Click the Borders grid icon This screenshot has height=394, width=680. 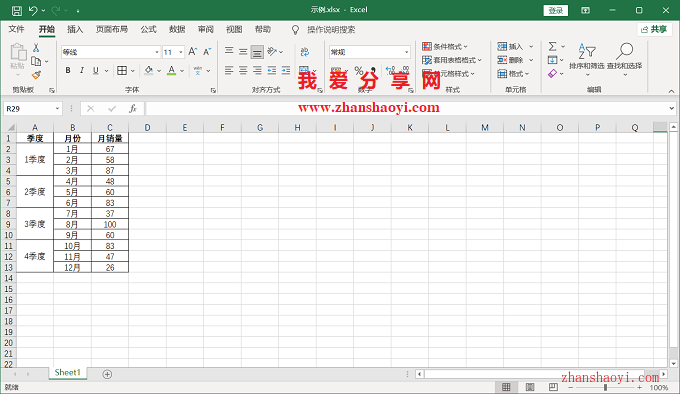tap(122, 70)
